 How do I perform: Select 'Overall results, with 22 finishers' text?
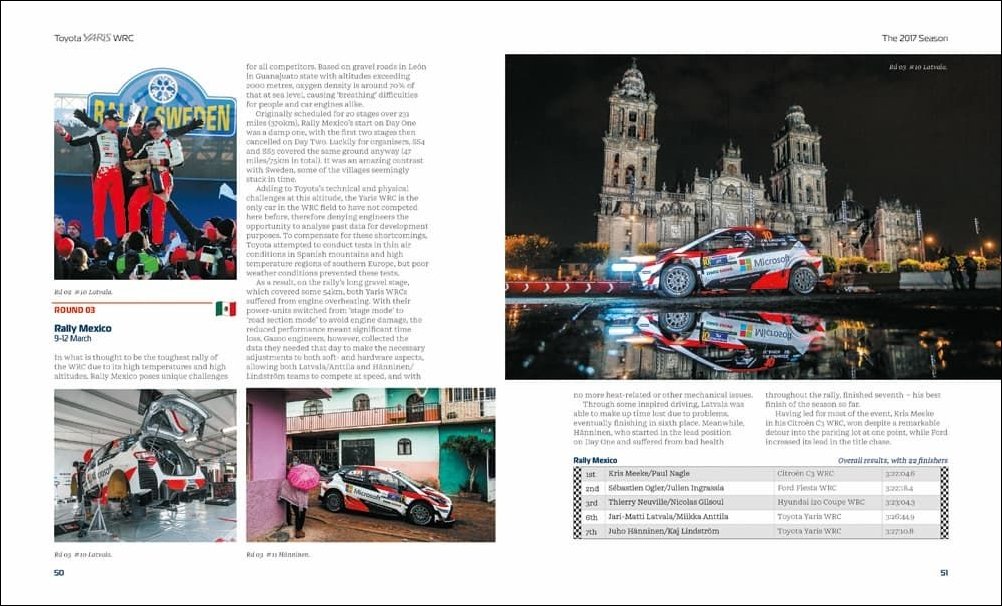(x=893, y=460)
